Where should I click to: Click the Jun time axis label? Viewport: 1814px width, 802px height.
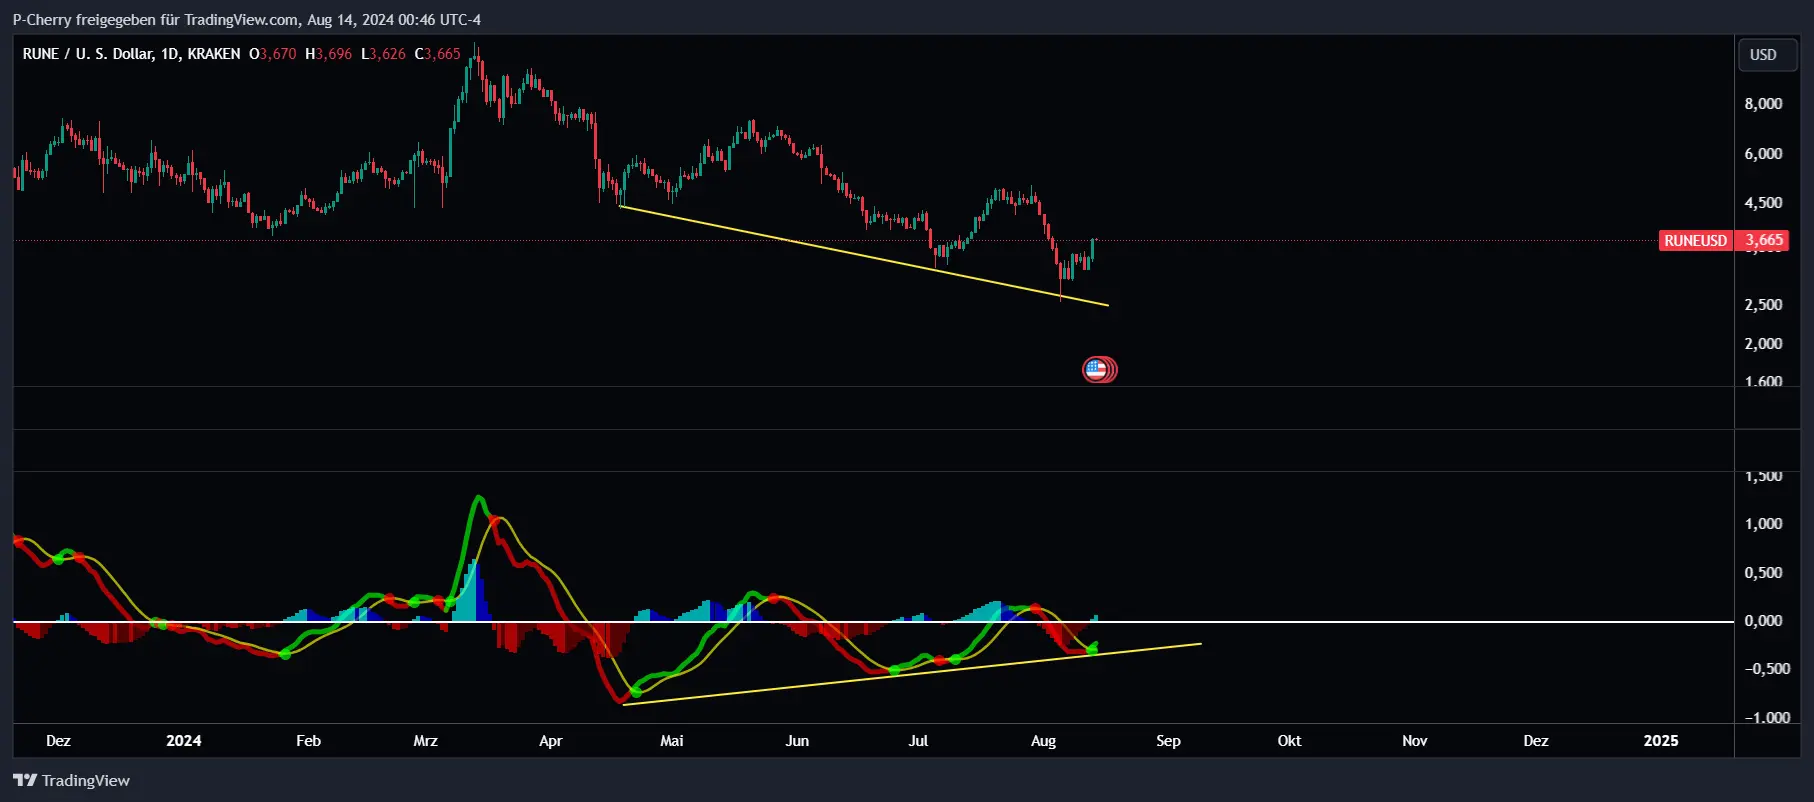click(x=797, y=741)
